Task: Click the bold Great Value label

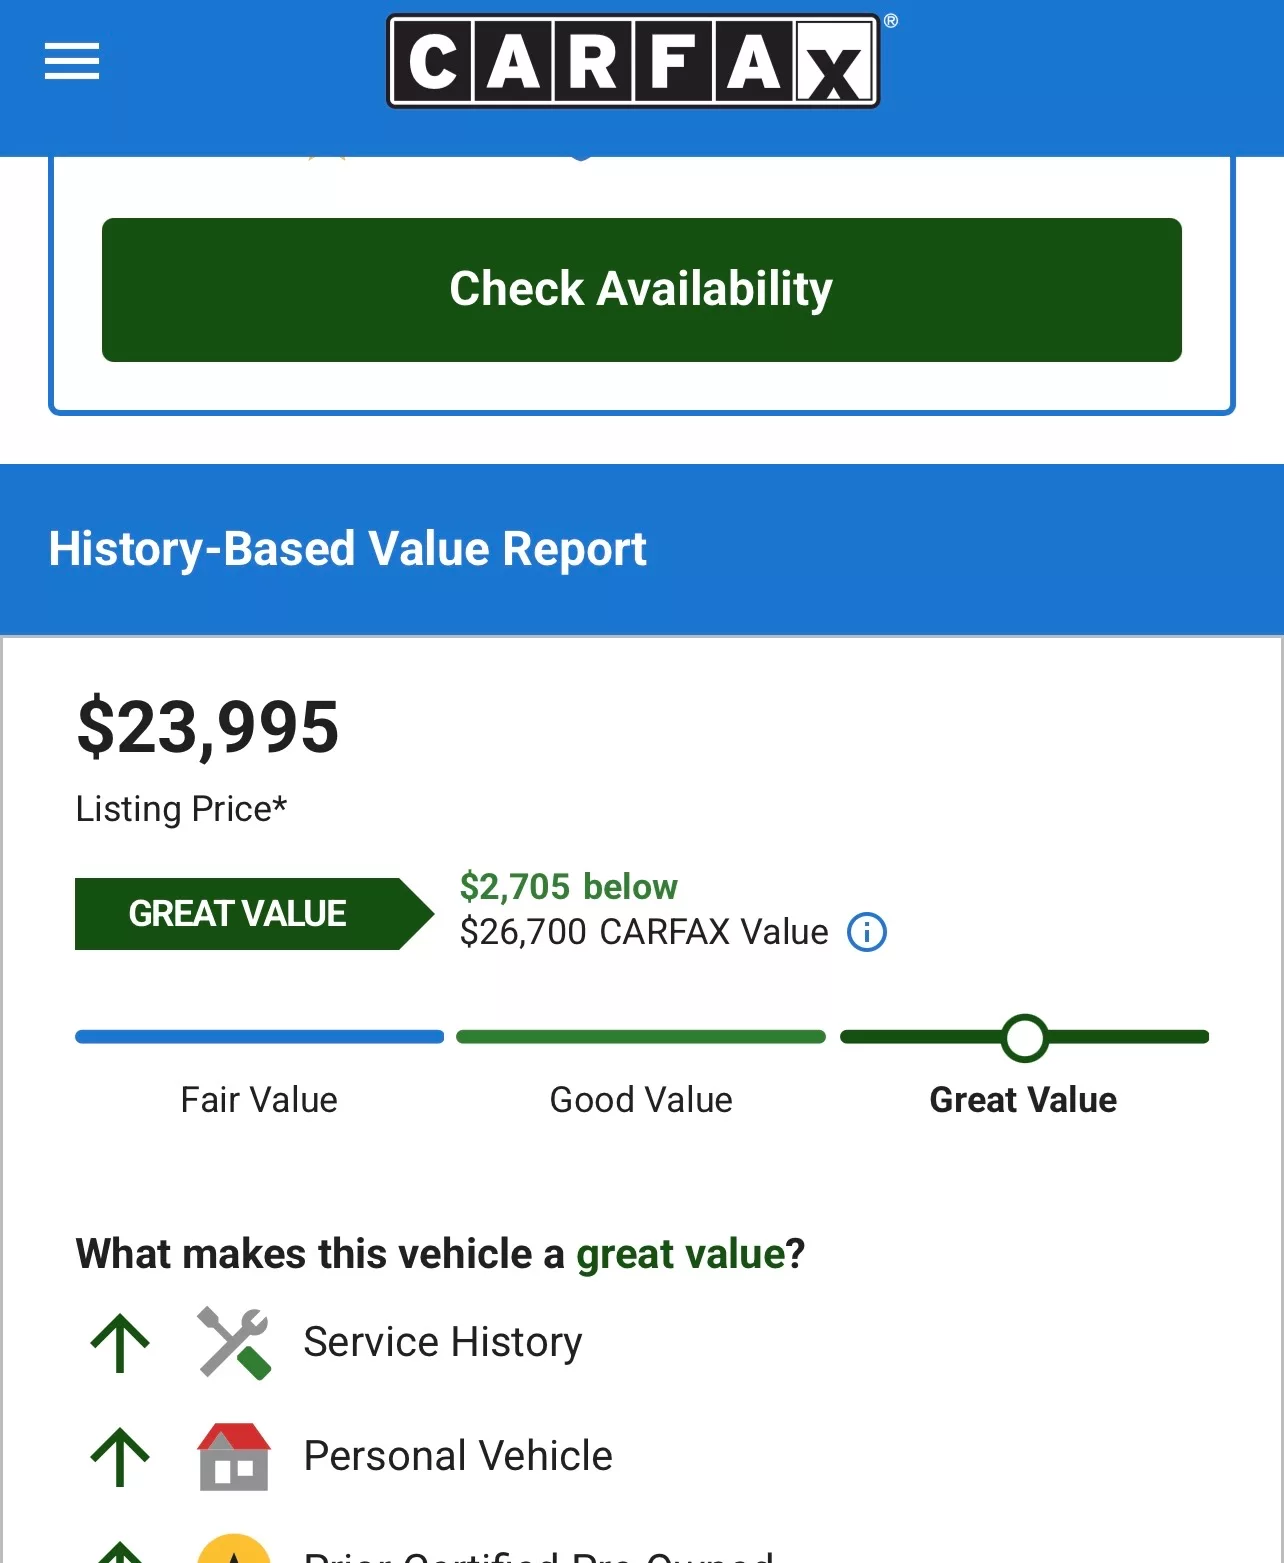Action: tap(1023, 1100)
